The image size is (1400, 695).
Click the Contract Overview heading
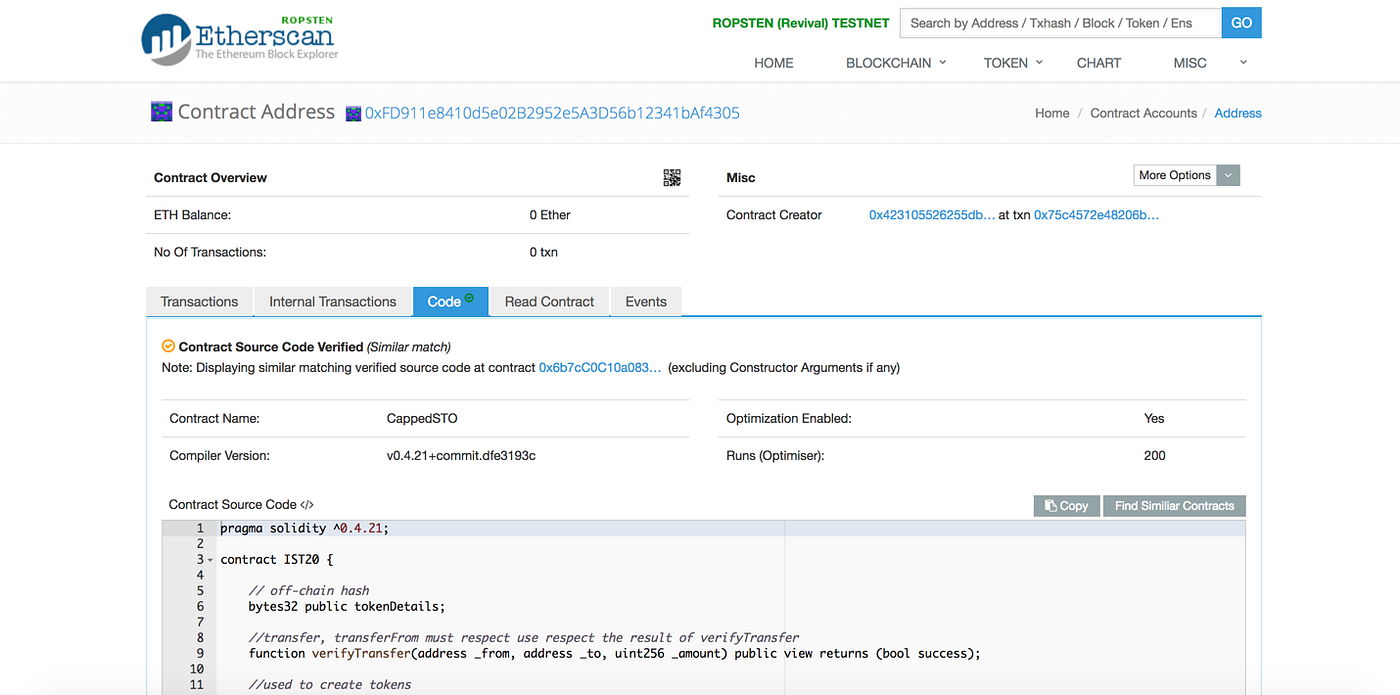click(x=210, y=177)
